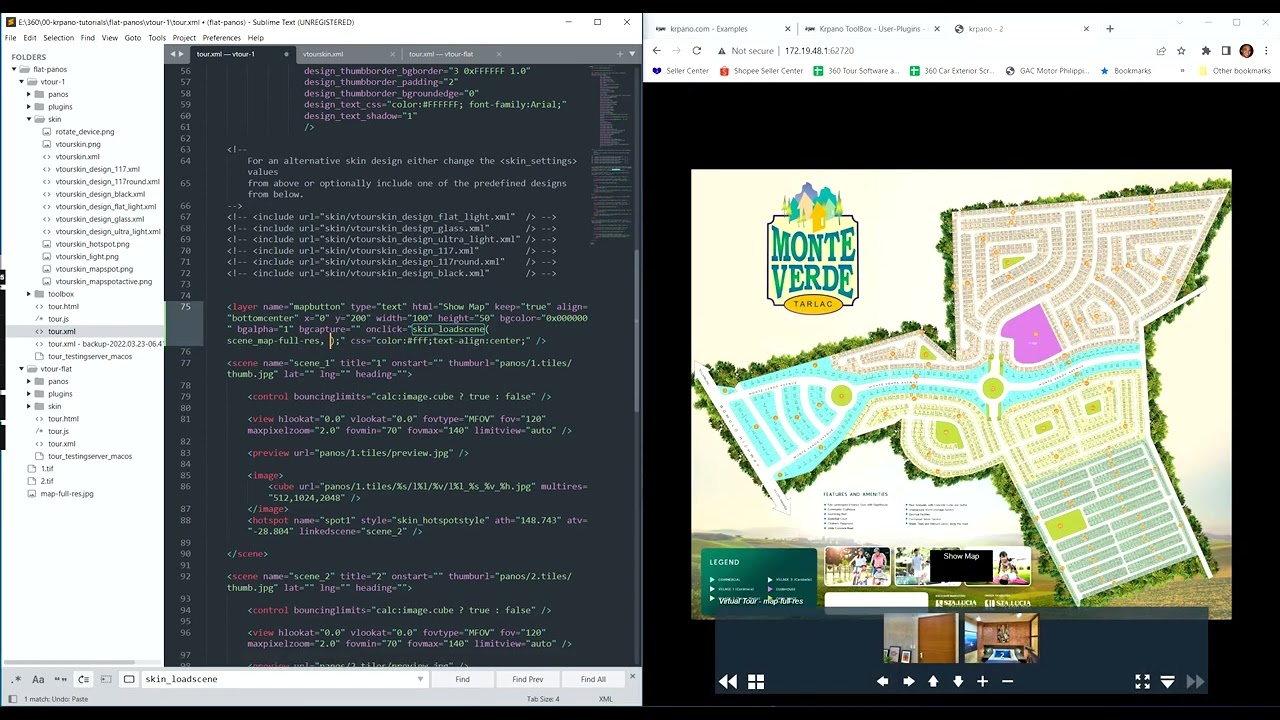Select the scene 1 door thumbnail

click(x=920, y=640)
